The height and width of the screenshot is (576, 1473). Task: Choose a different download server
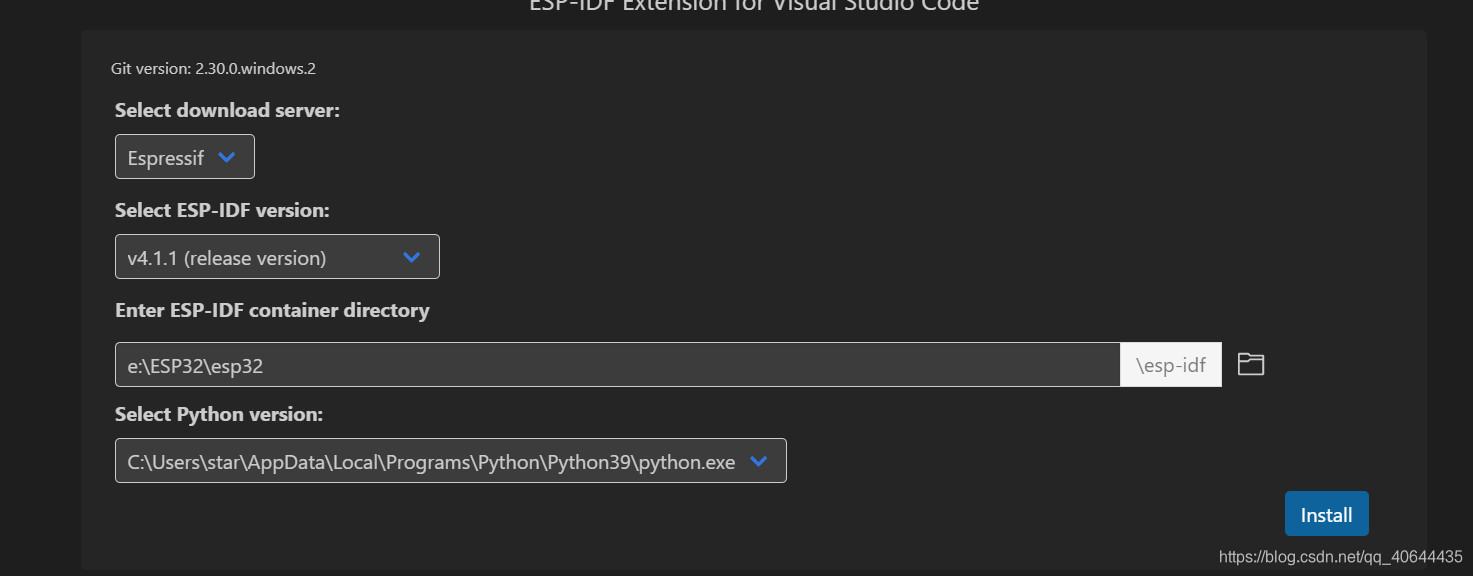[x=184, y=157]
